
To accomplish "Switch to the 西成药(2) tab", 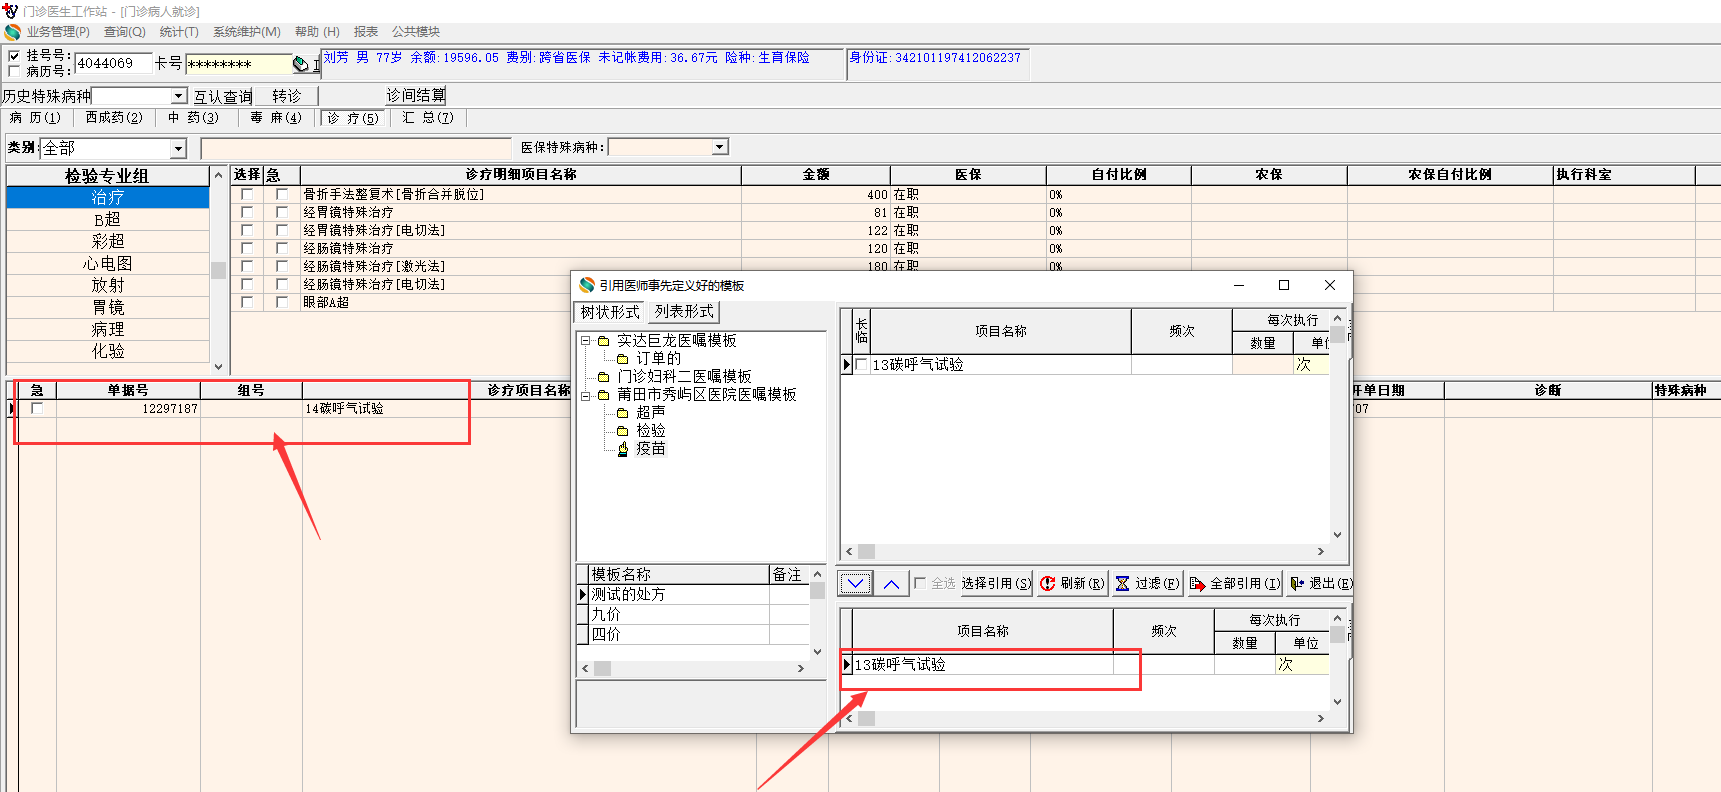I will click(x=114, y=118).
